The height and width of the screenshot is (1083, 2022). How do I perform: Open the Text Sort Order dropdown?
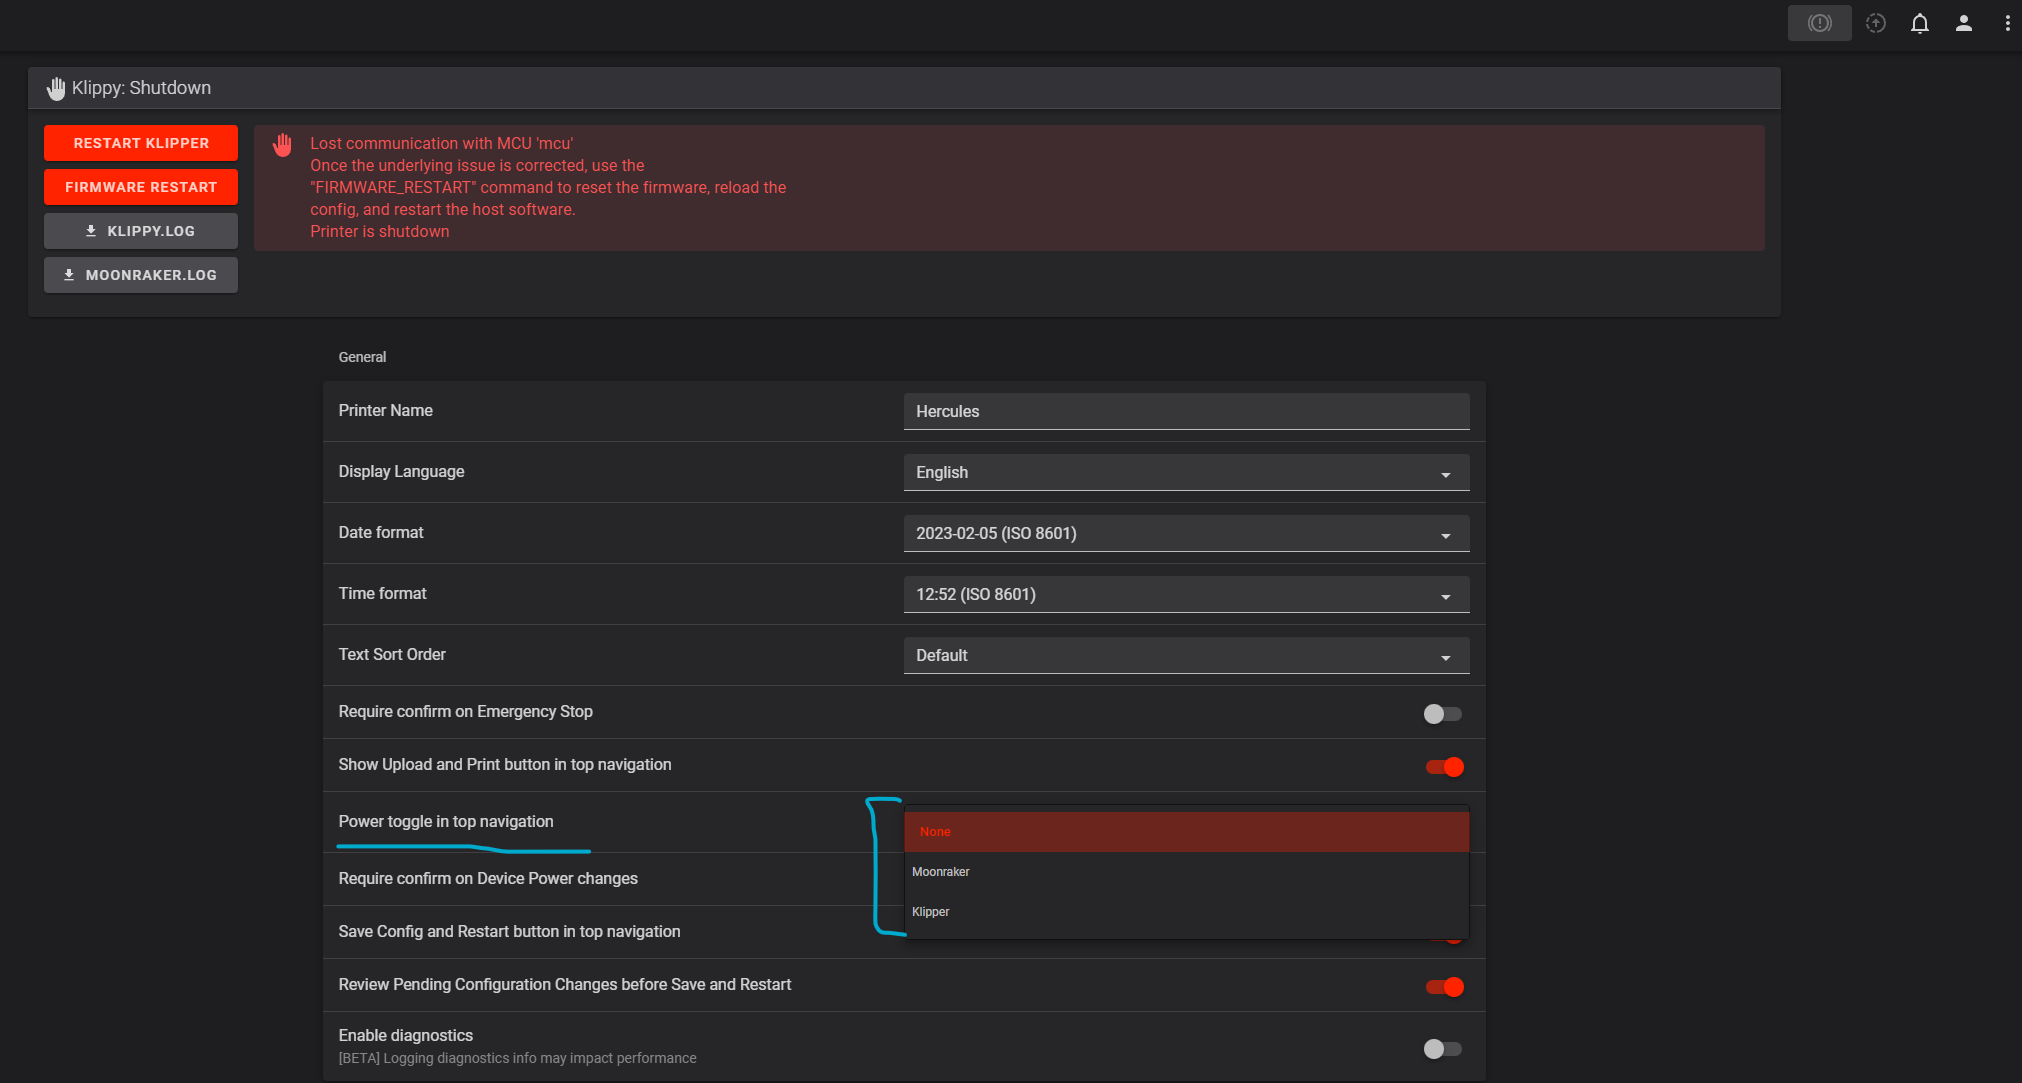1185,656
